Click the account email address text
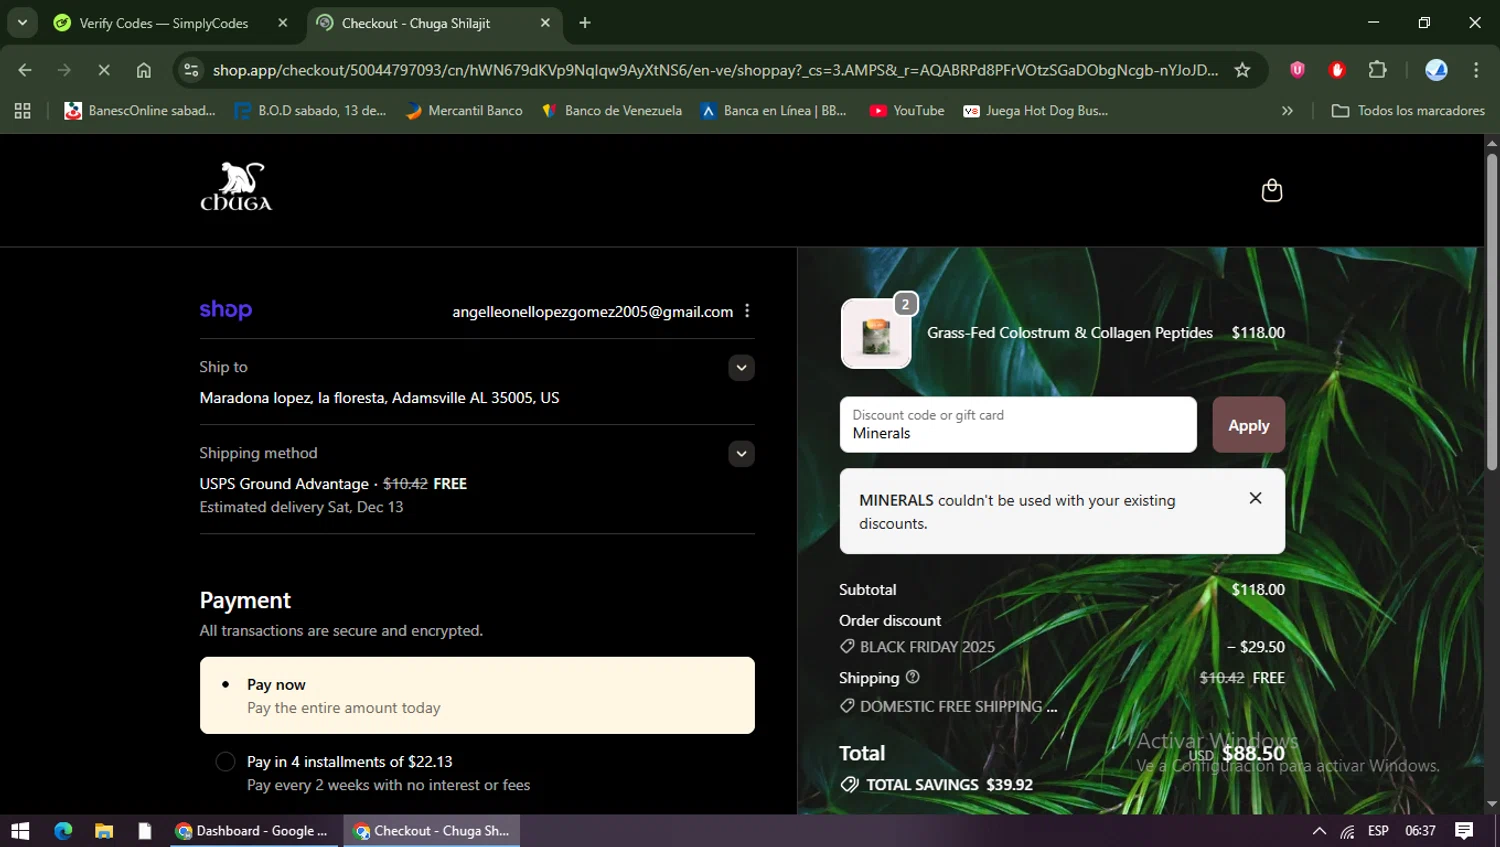The height and width of the screenshot is (847, 1500). (x=592, y=312)
